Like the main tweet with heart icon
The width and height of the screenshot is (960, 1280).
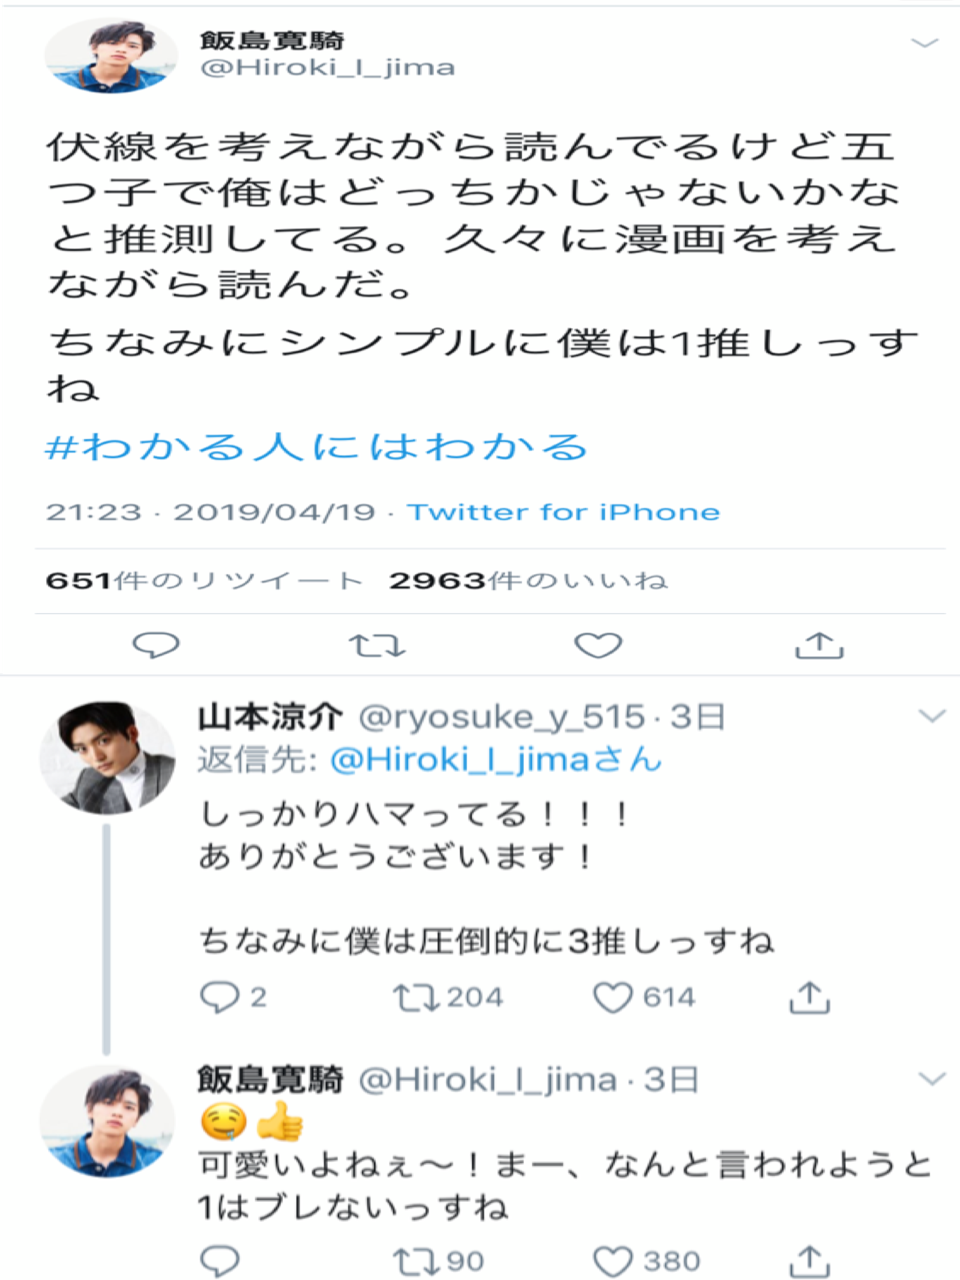[598, 645]
